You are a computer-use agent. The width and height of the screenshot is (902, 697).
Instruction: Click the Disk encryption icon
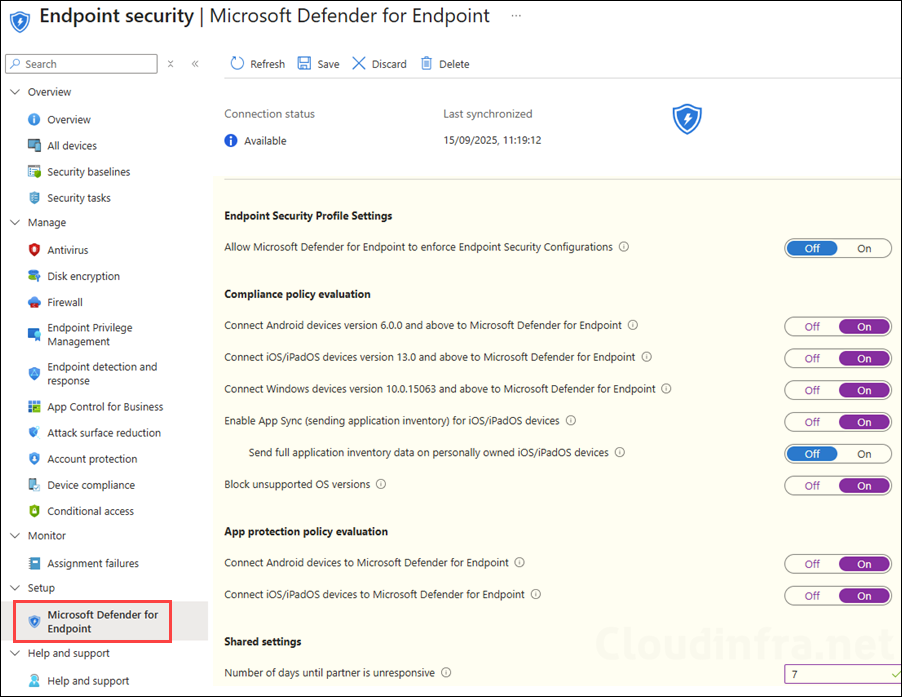click(x=35, y=276)
